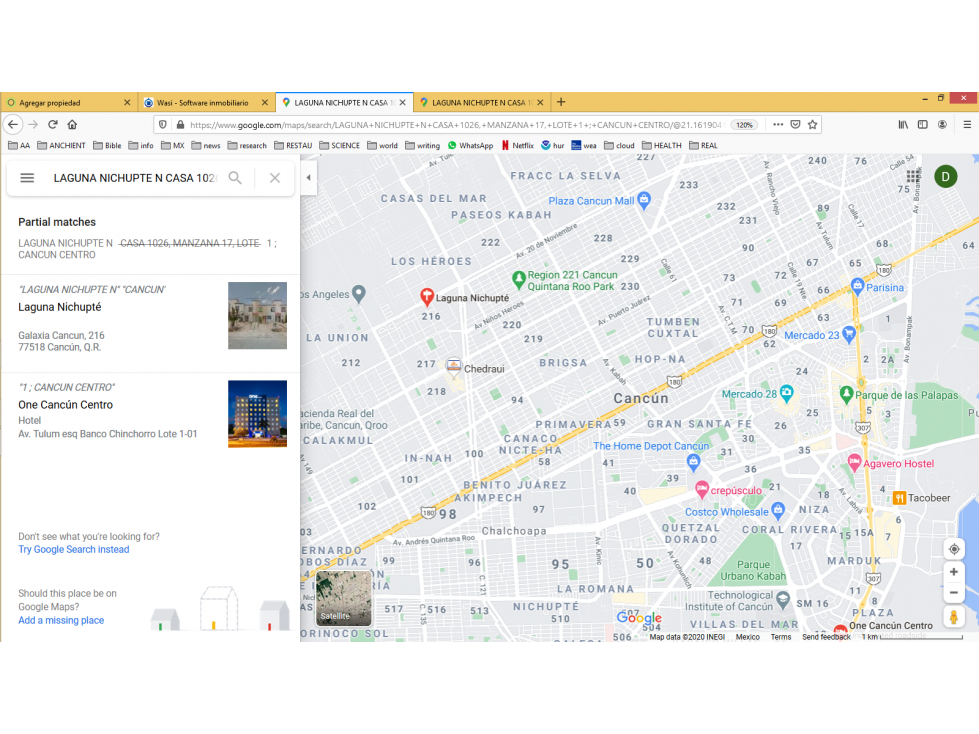Click the Mercado 23 shopping pin
The width and height of the screenshot is (979, 734).
[x=849, y=334]
